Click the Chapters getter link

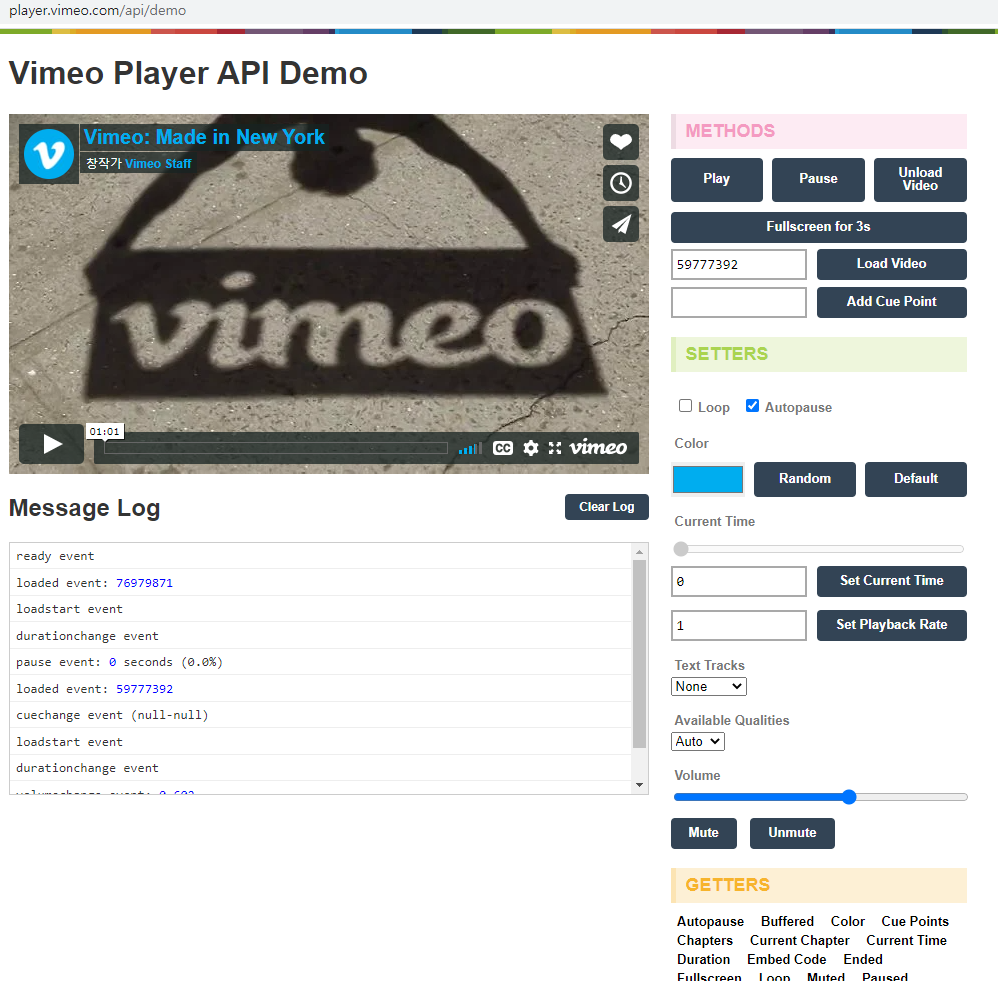click(705, 941)
